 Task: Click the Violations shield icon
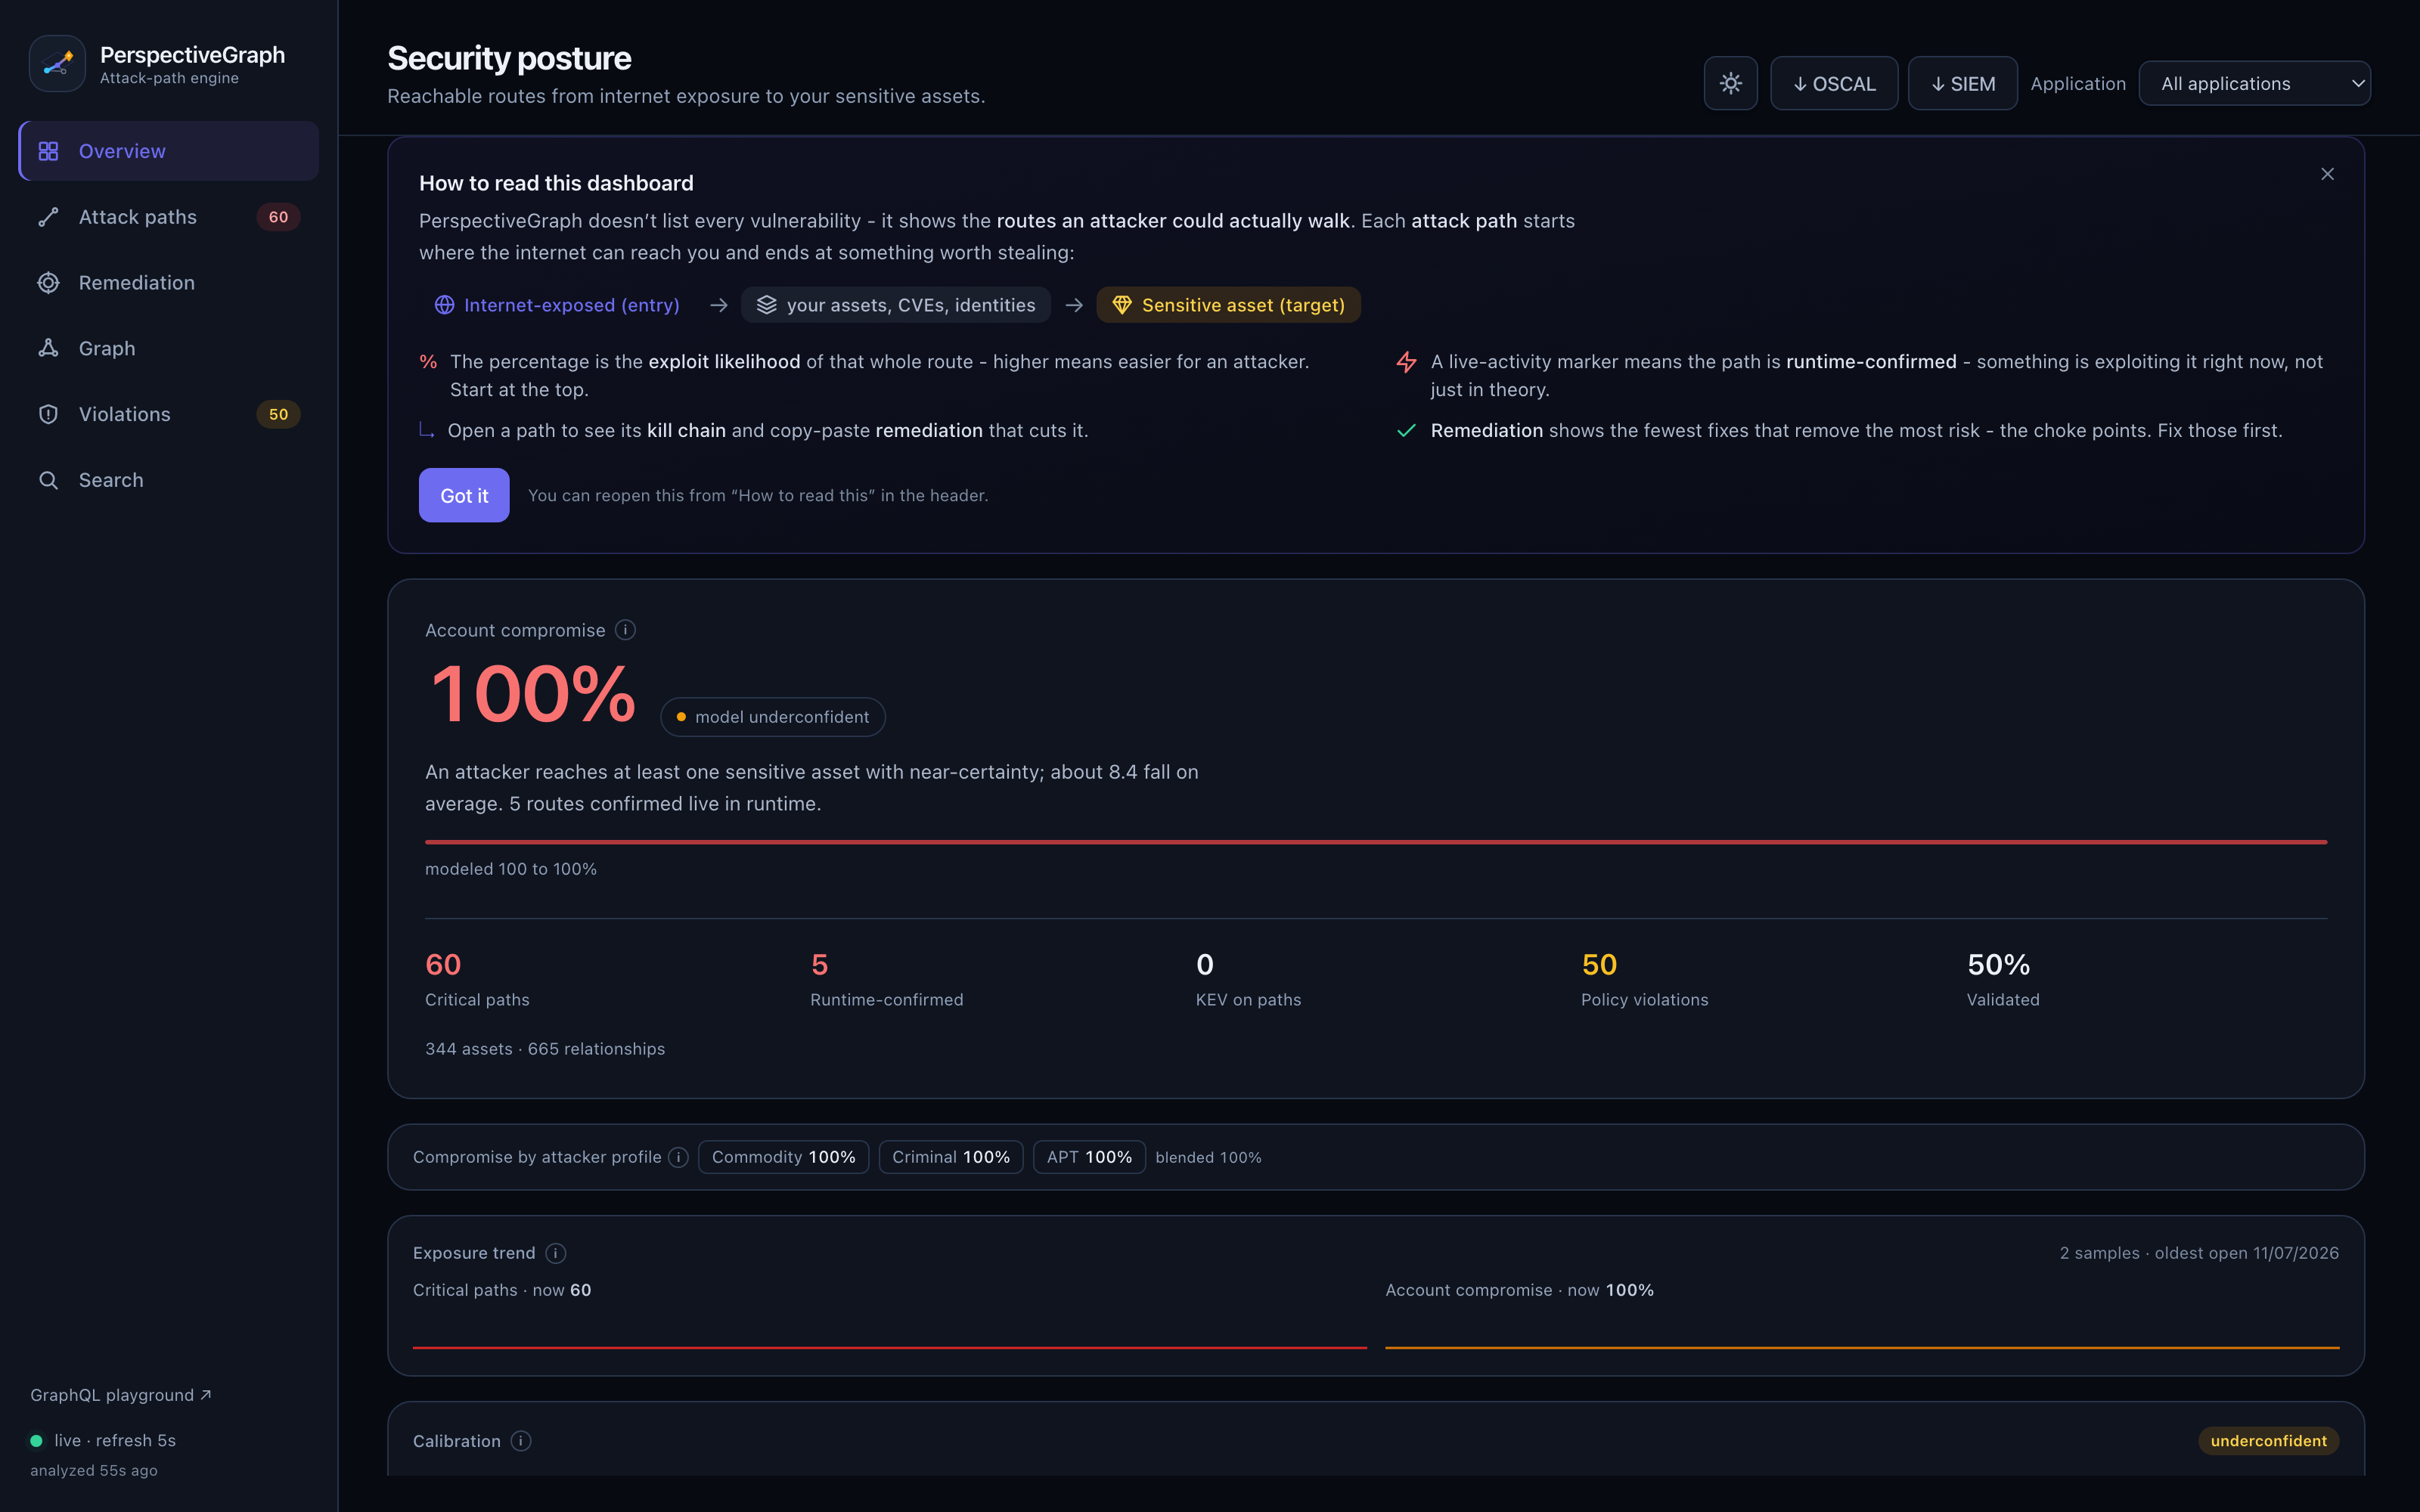48,414
